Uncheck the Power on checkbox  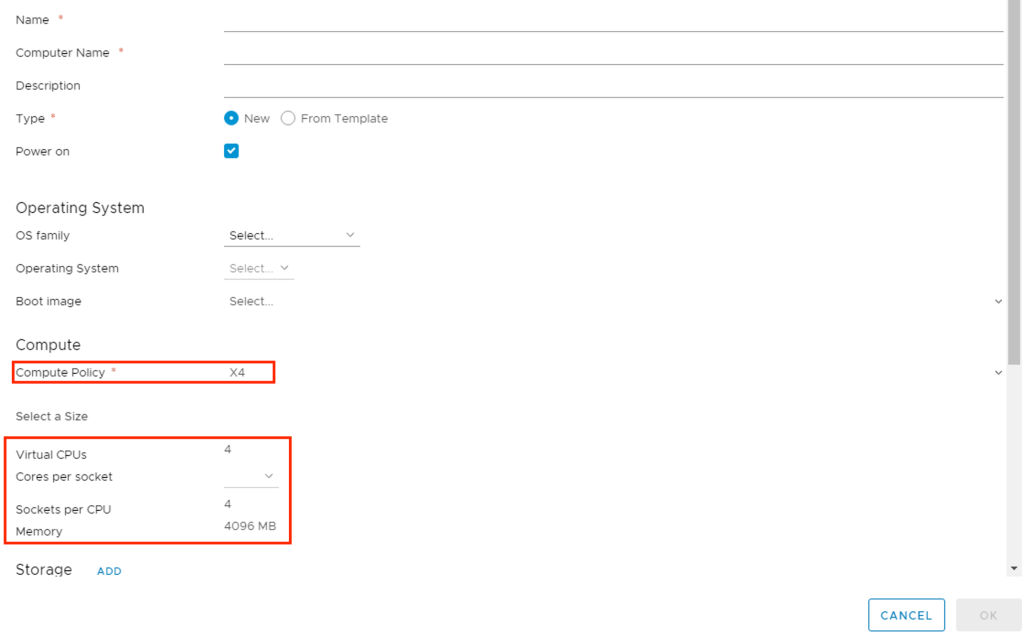click(231, 151)
